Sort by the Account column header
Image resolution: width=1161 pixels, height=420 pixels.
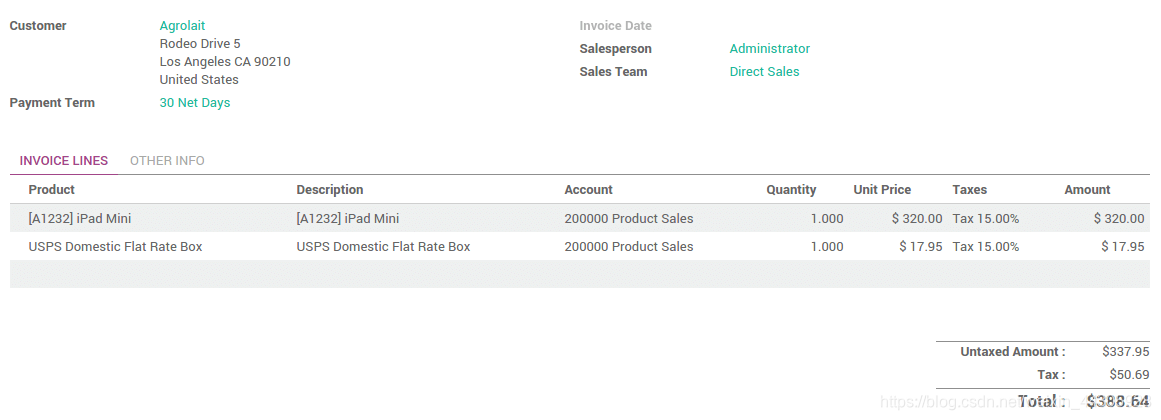[589, 190]
